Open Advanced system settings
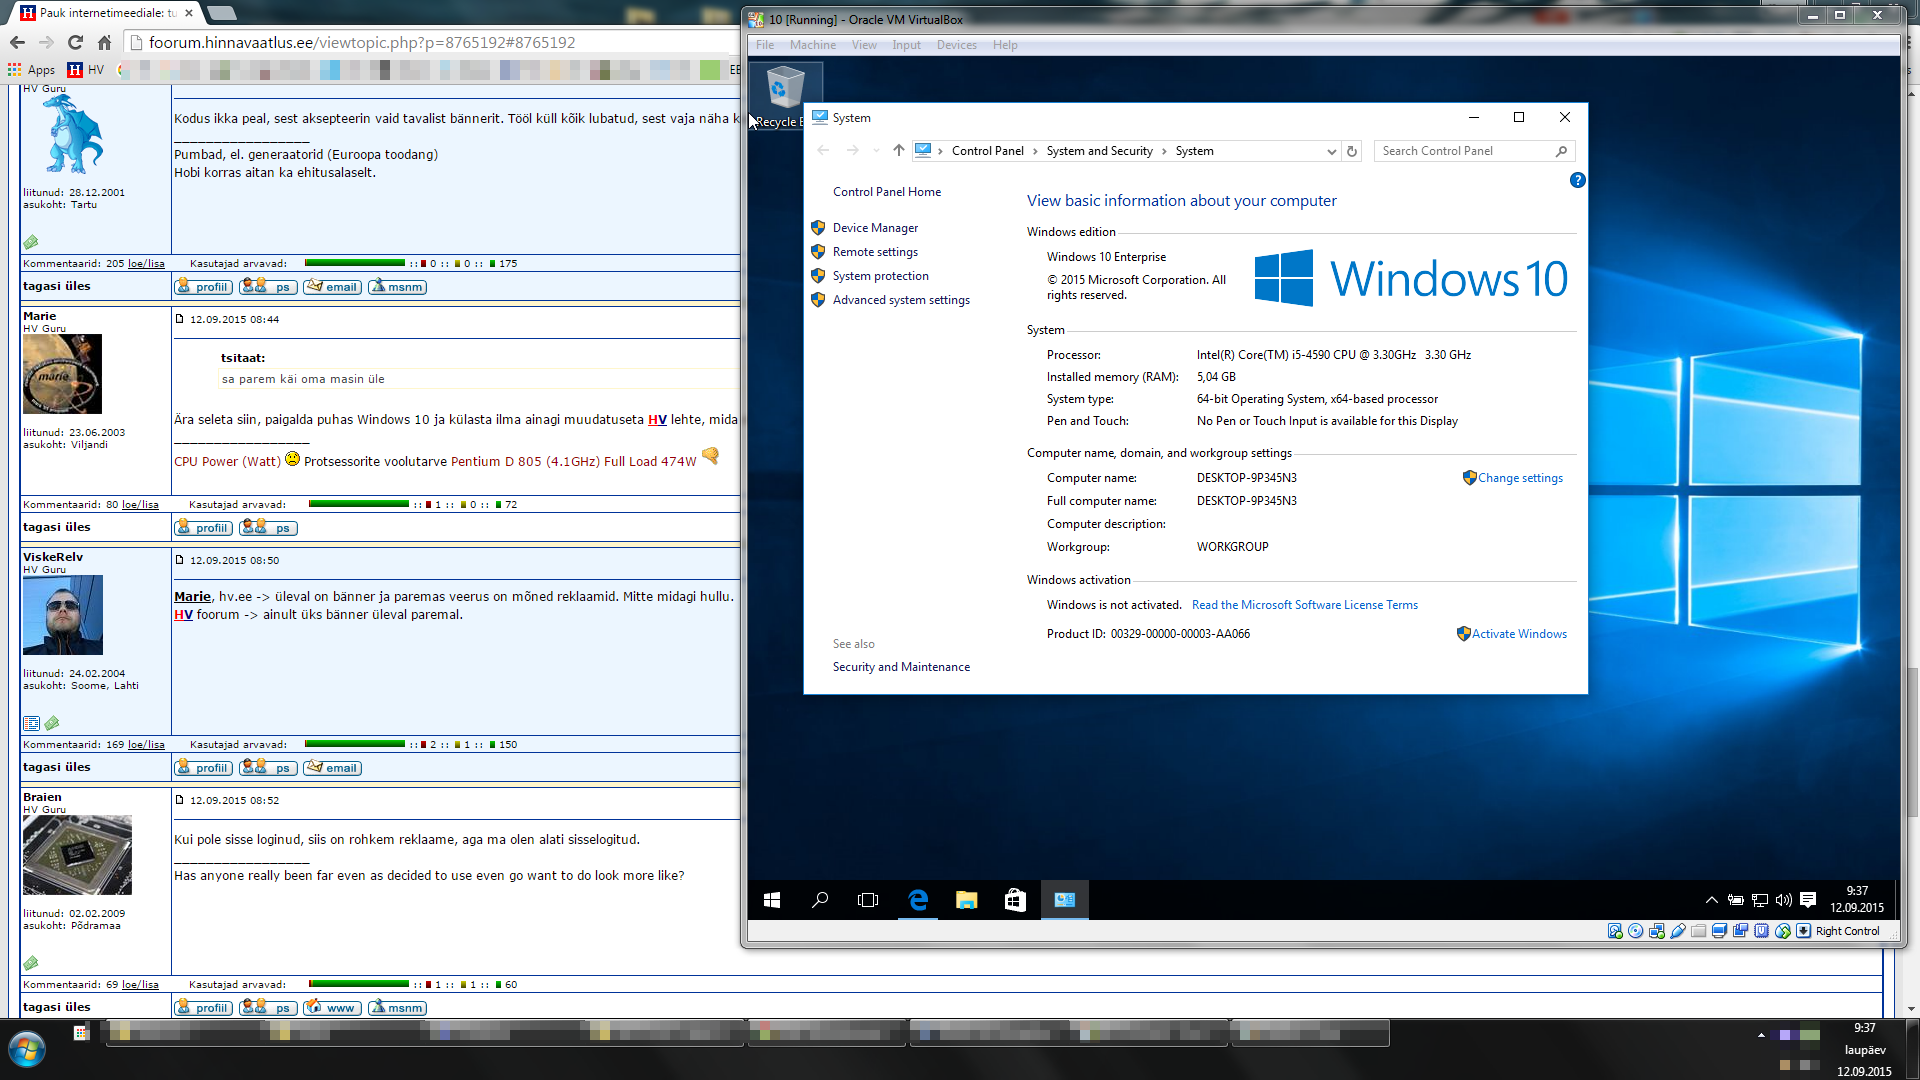This screenshot has width=1920, height=1080. [901, 300]
